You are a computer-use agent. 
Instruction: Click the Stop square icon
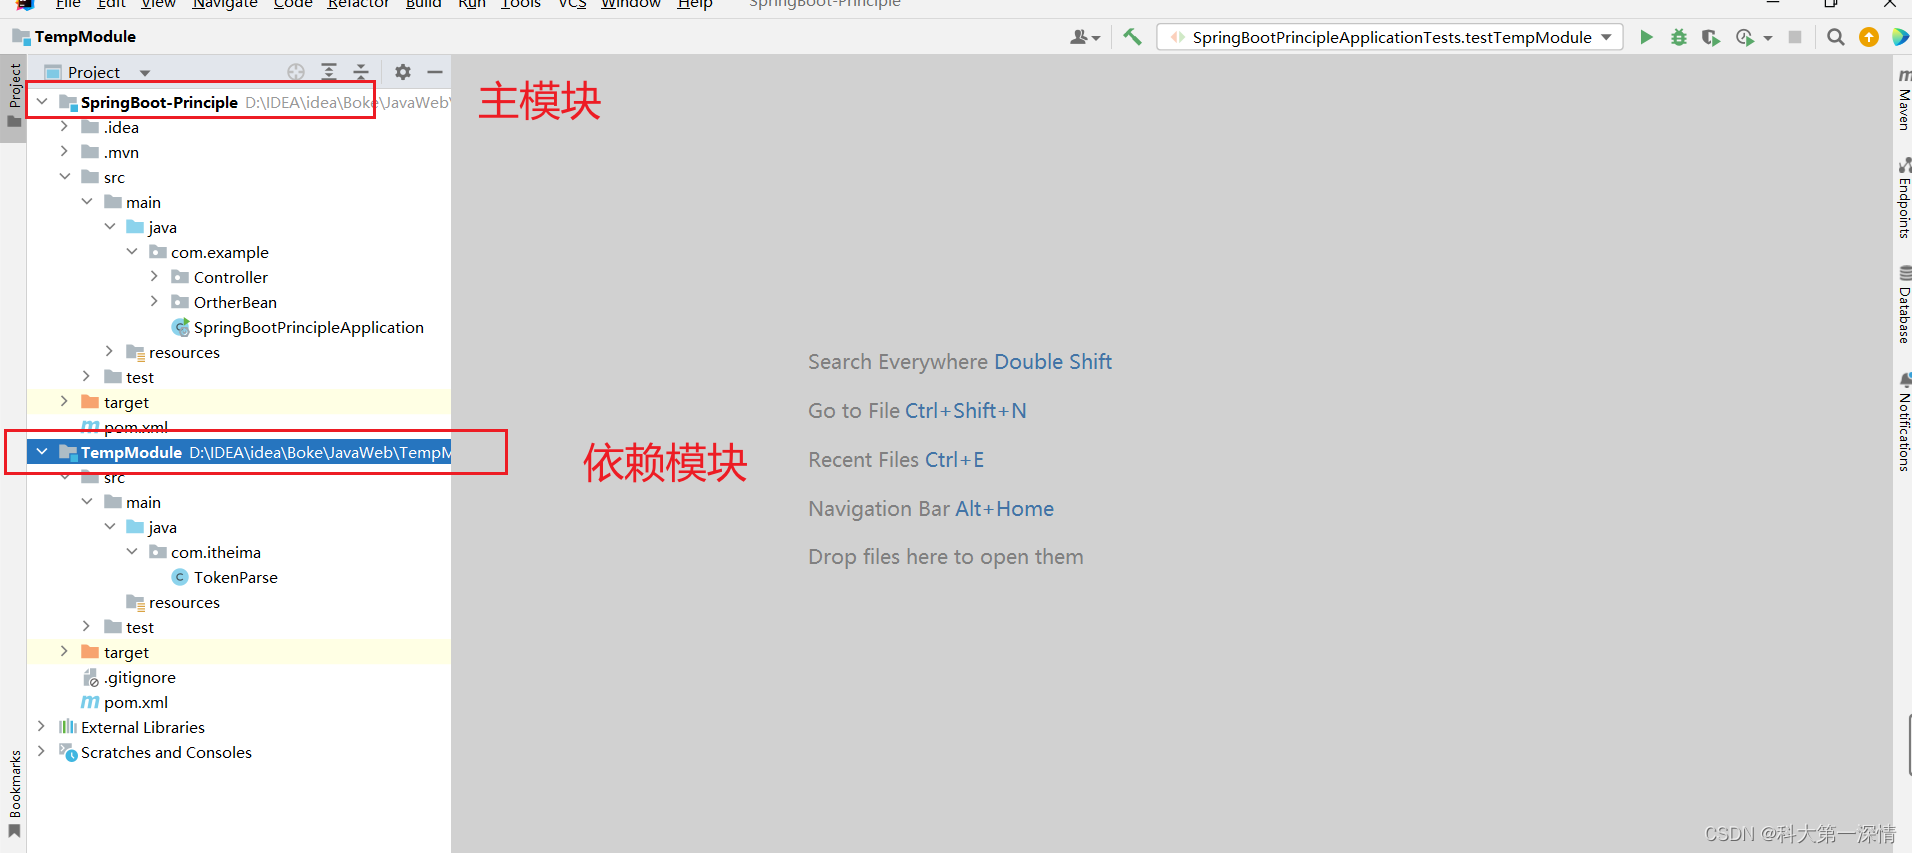1795,37
